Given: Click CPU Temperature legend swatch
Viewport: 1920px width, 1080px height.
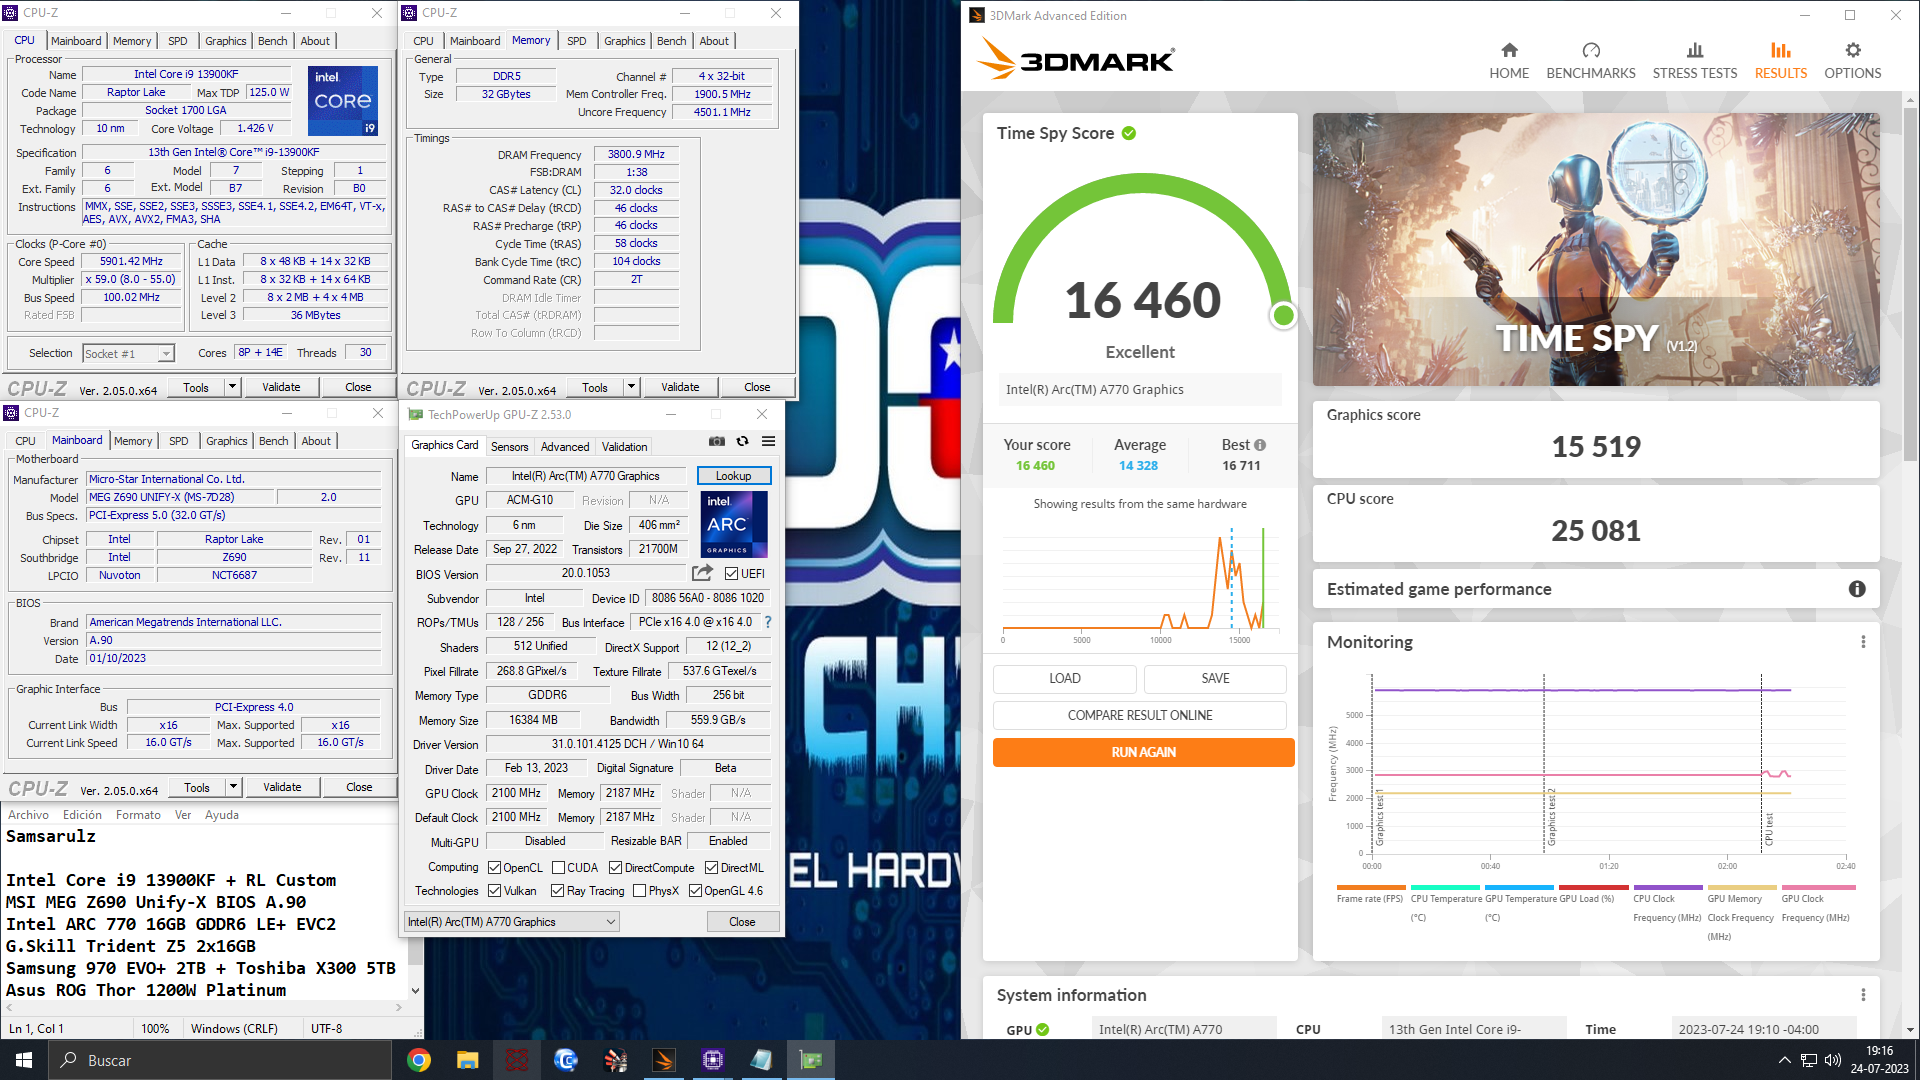Looking at the screenshot, I should (1445, 887).
